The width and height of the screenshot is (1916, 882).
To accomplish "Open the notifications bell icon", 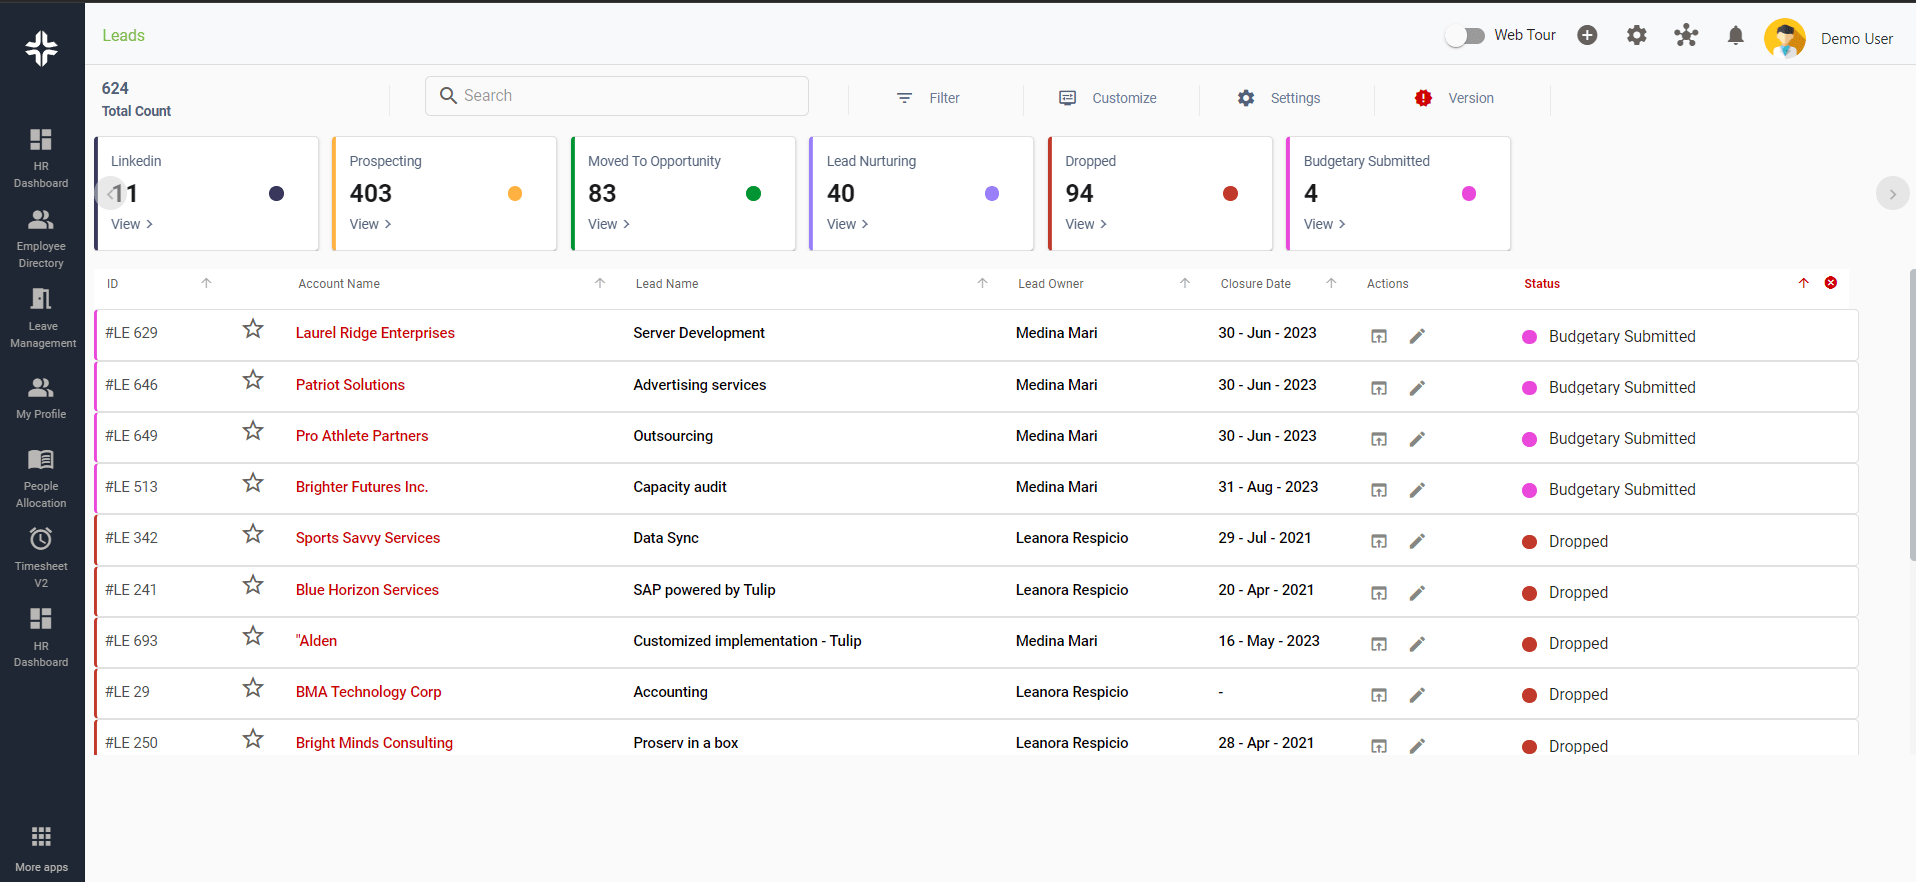I will [1735, 36].
